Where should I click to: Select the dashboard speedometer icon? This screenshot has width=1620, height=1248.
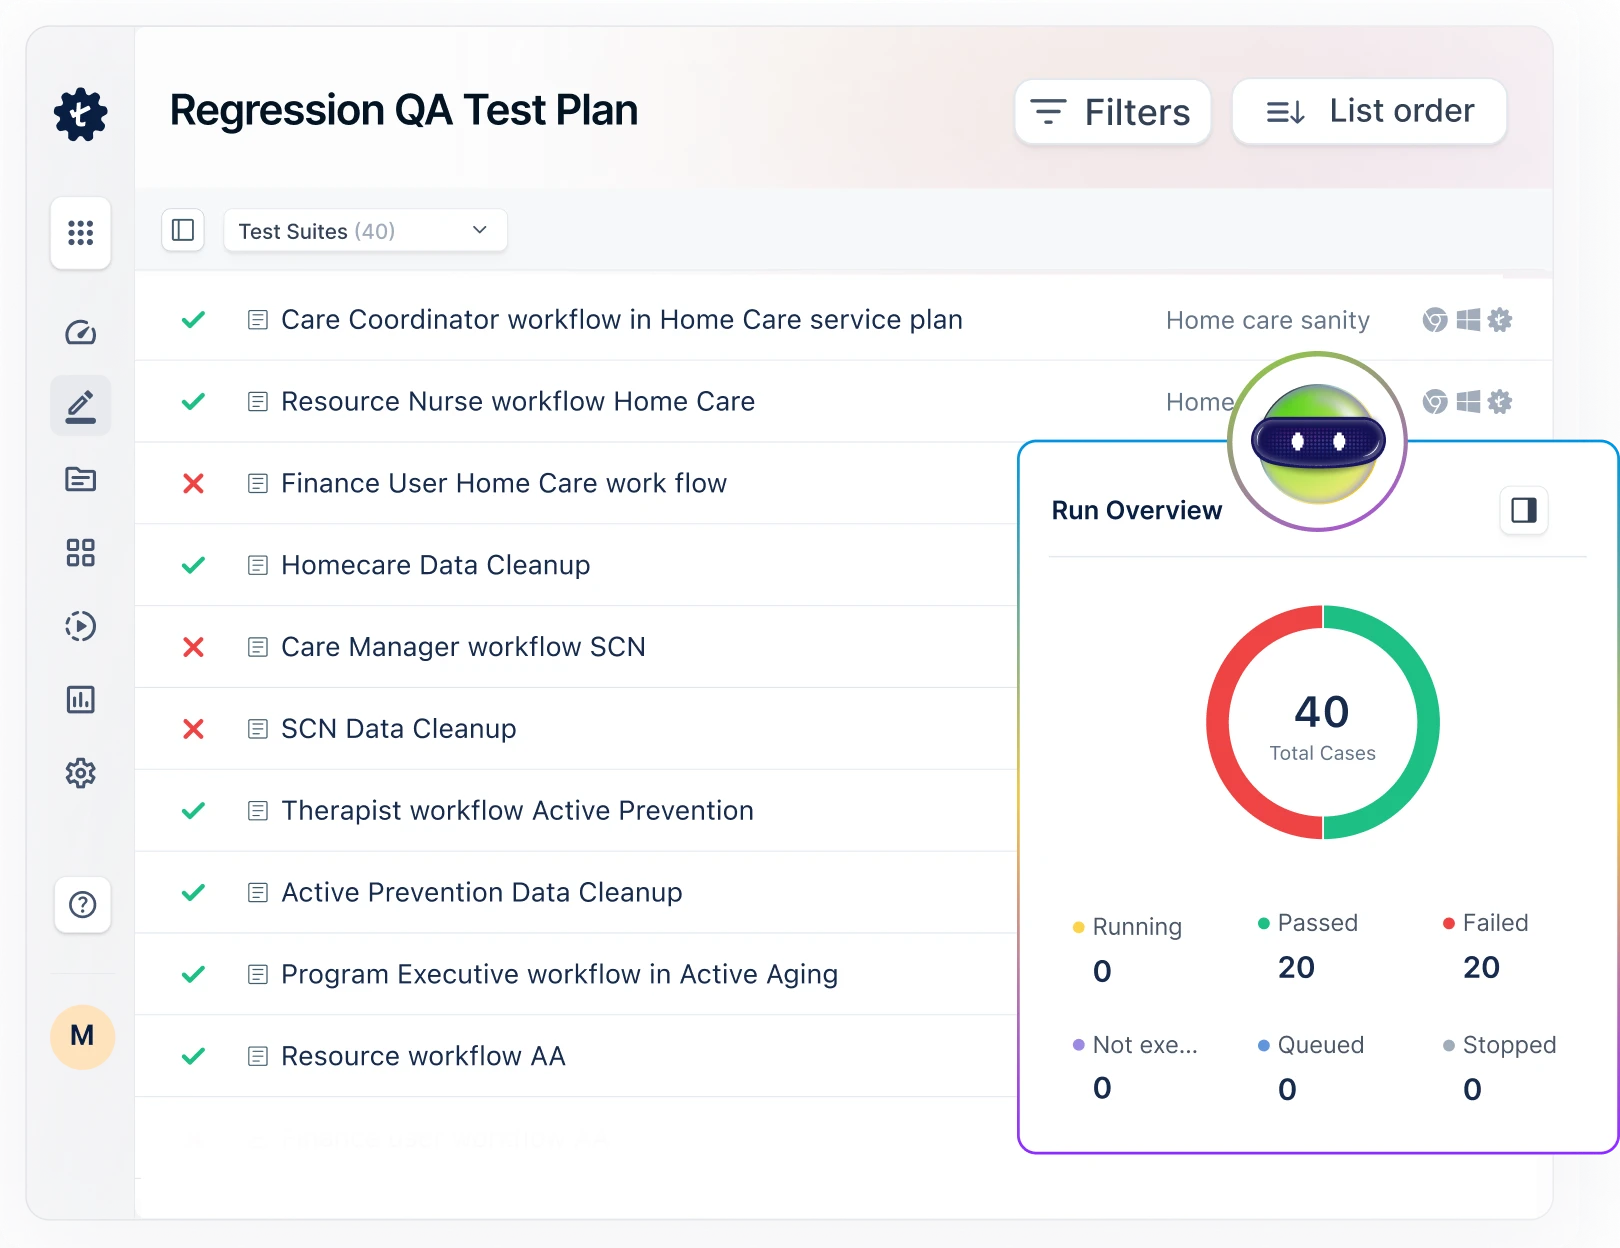pyautogui.click(x=80, y=332)
